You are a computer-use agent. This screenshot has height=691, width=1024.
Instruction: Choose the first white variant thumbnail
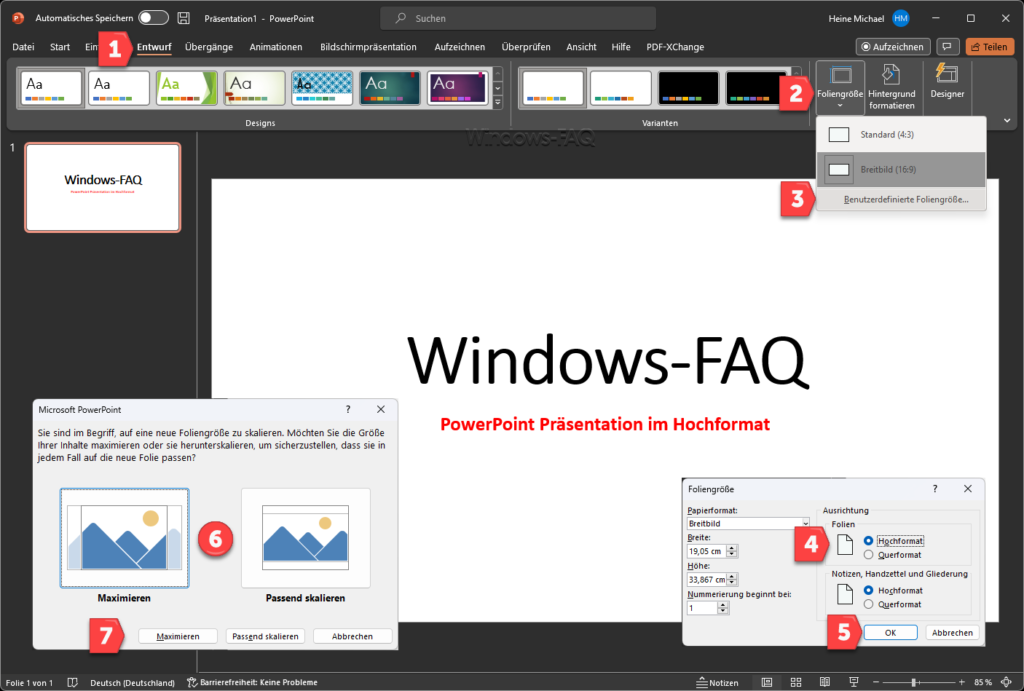[x=553, y=88]
